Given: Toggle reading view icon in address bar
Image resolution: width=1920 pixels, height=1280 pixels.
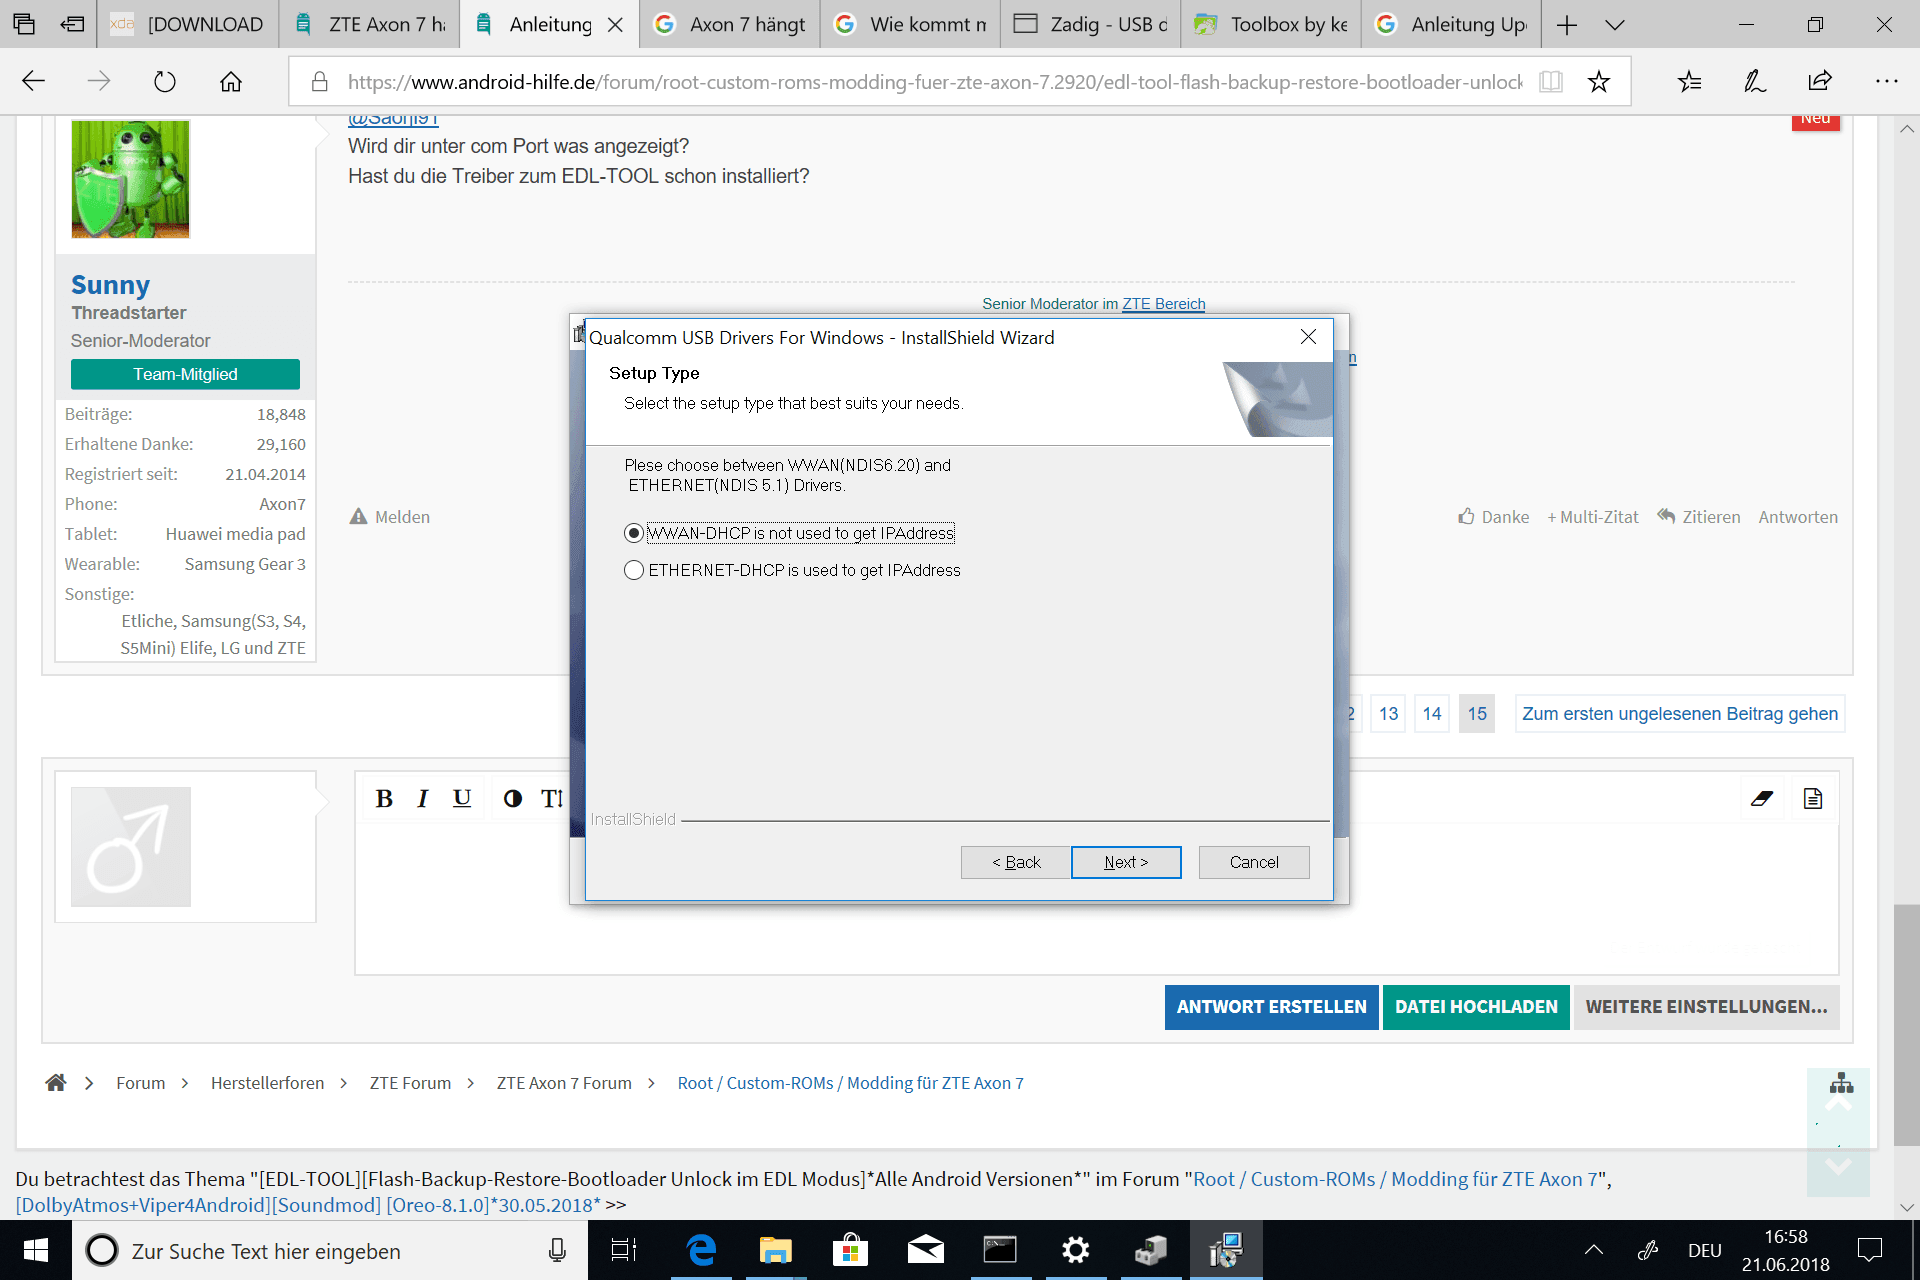Looking at the screenshot, I should click(x=1551, y=81).
